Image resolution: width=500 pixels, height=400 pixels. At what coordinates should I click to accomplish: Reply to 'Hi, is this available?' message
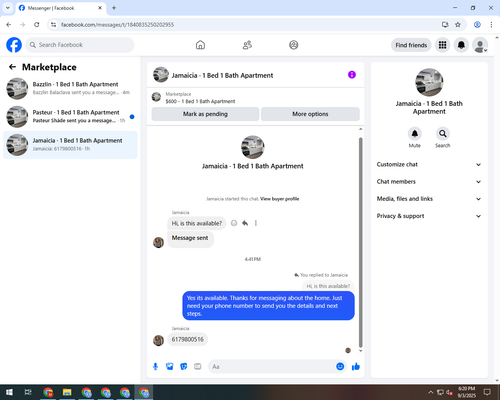(245, 223)
